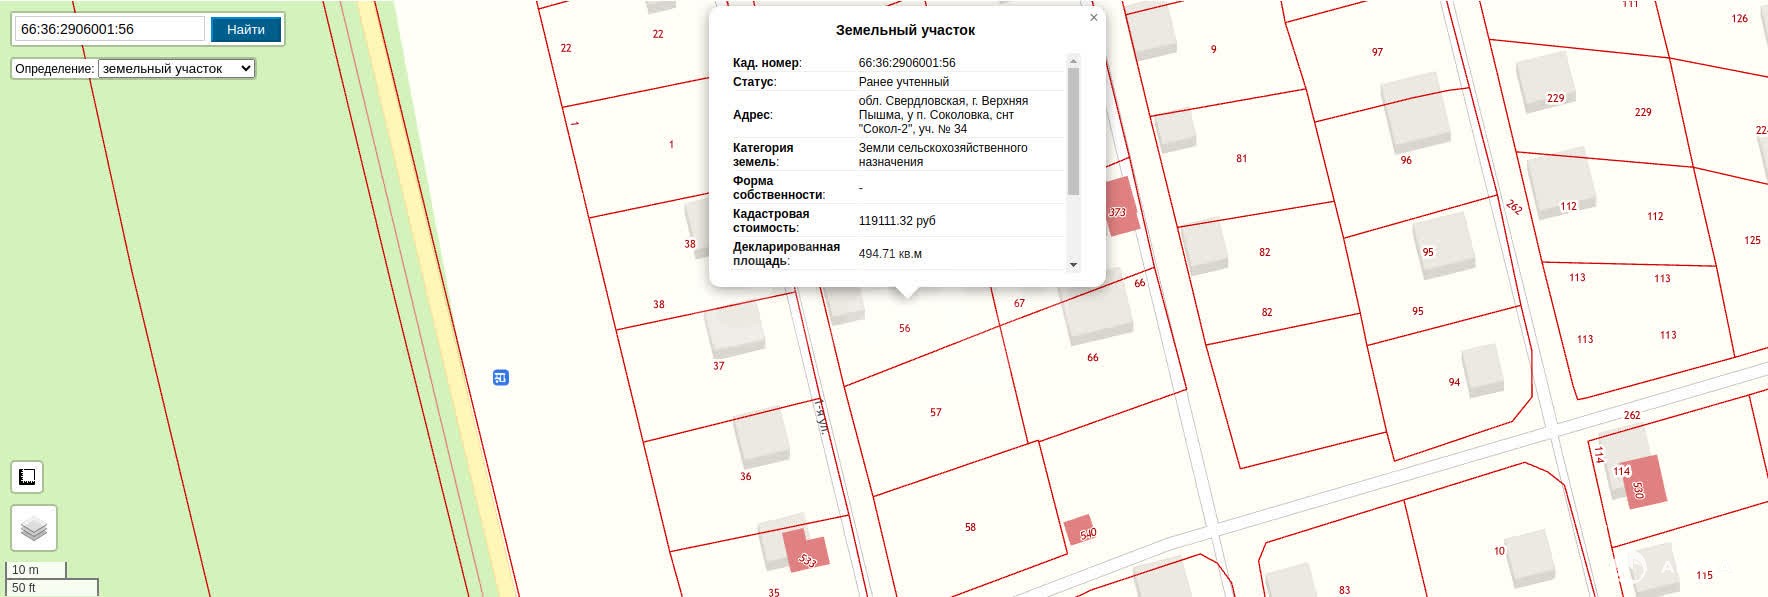
Task: Click the popup scrollbar up arrow
Action: click(1074, 60)
